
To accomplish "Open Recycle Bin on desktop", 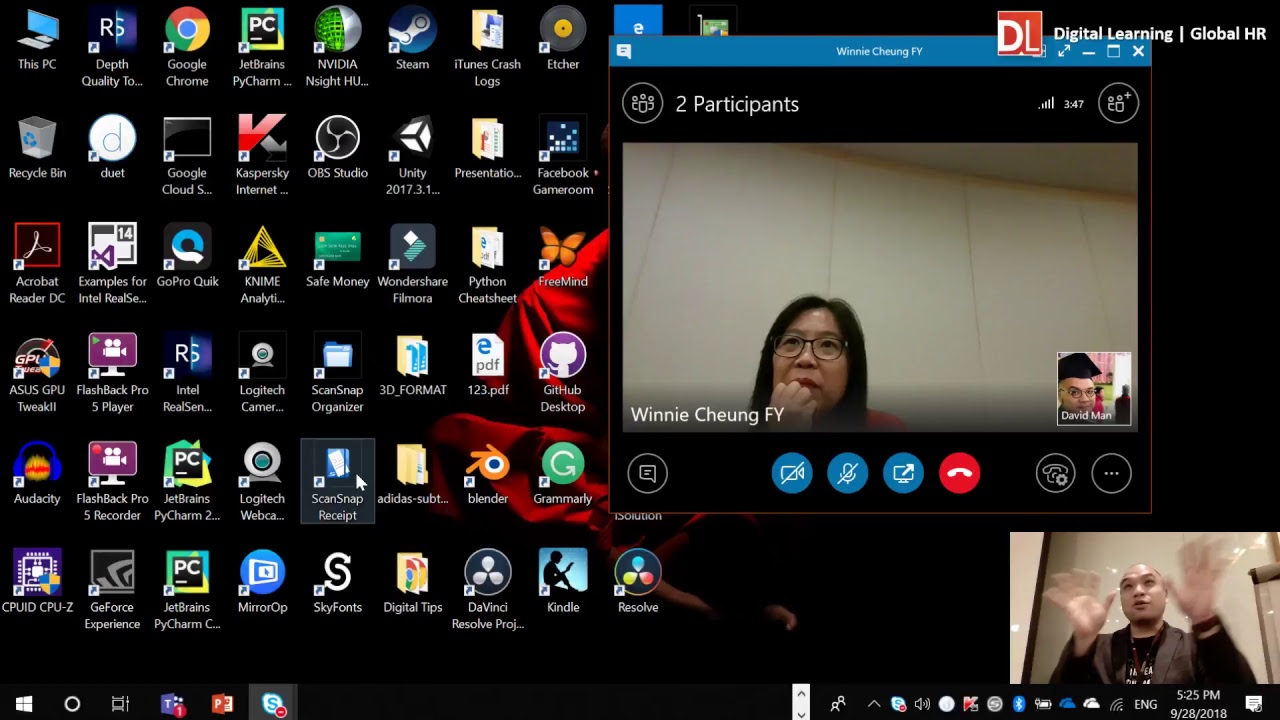I will coord(37,149).
